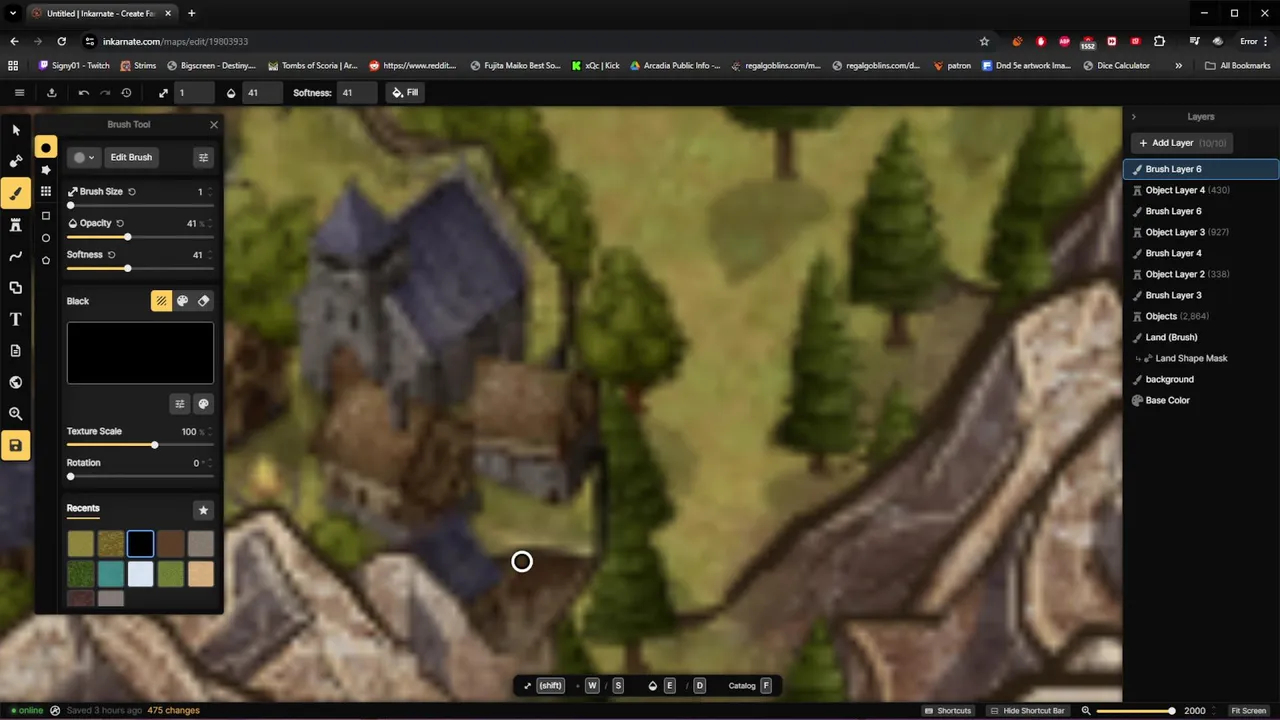Screen dimensions: 1280x720
Task: Click the top bar opacity input field
Action: click(262, 92)
